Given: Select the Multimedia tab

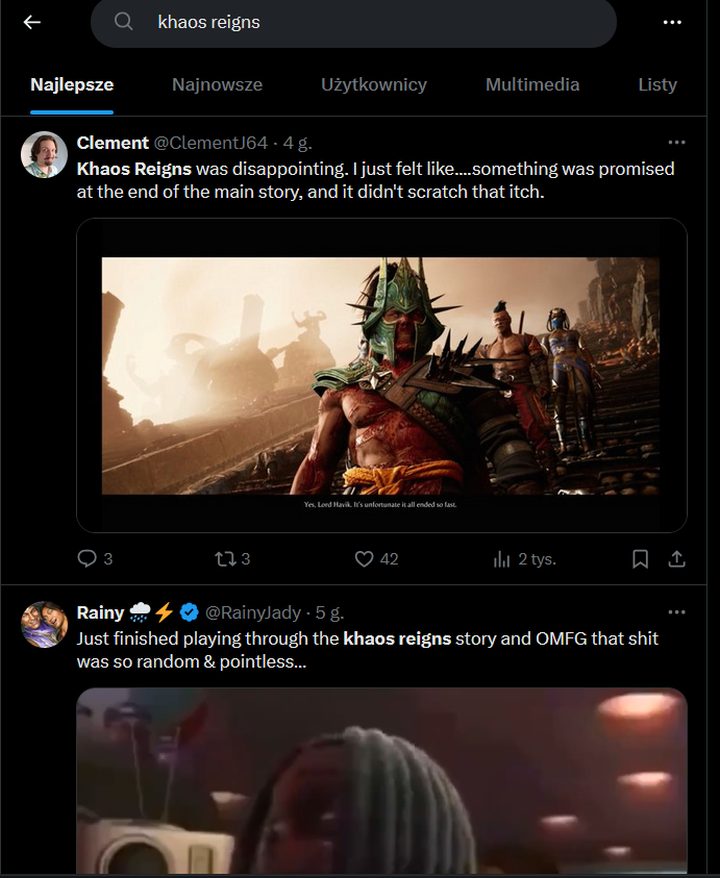Looking at the screenshot, I should pyautogui.click(x=532, y=85).
